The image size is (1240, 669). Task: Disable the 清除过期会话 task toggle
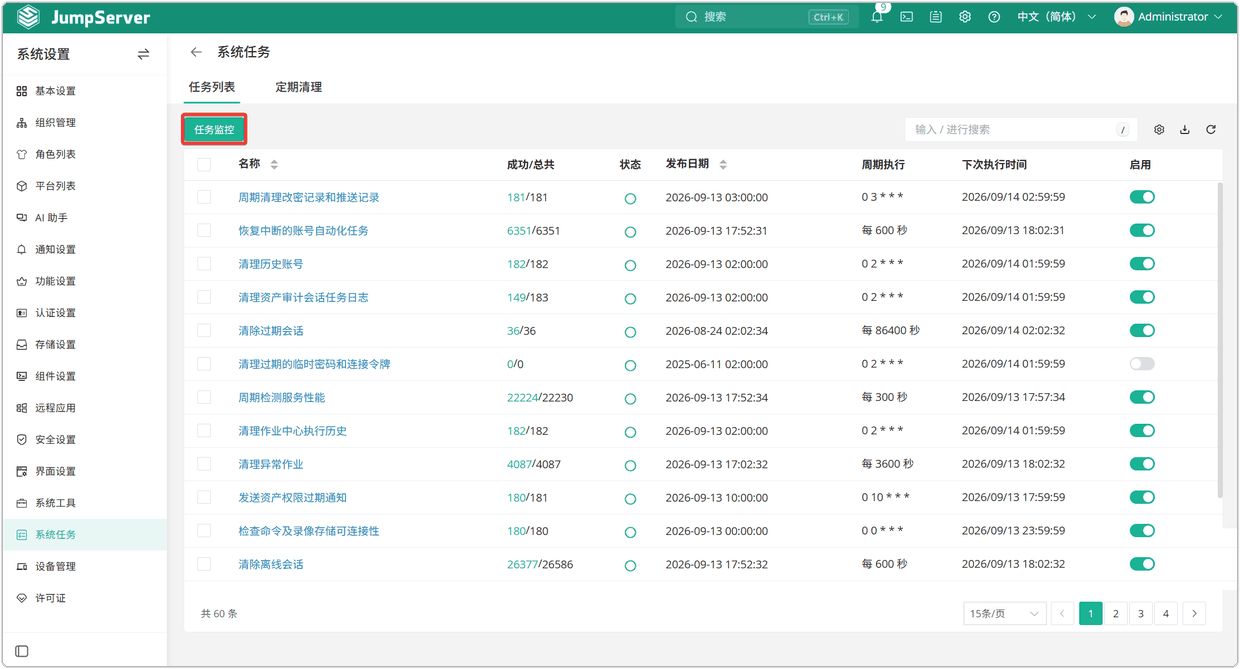point(1142,330)
